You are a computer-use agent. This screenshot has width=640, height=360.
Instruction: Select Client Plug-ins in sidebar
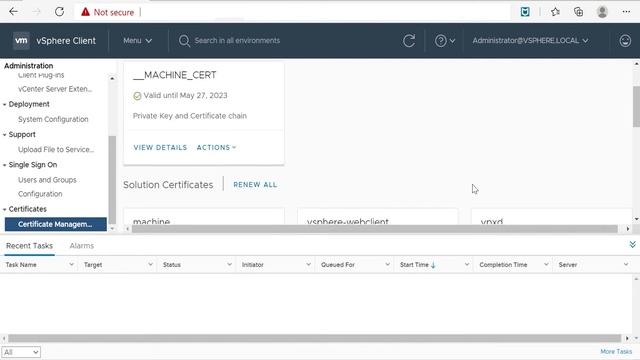[x=41, y=75]
